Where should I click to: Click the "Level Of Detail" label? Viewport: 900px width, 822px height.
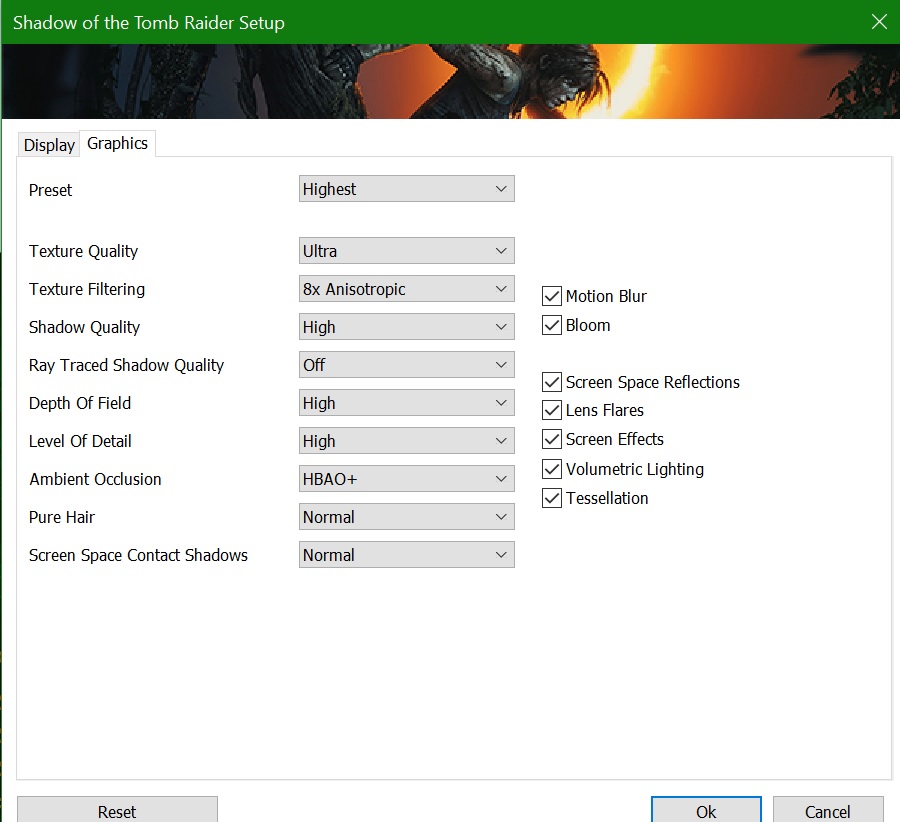tap(80, 441)
